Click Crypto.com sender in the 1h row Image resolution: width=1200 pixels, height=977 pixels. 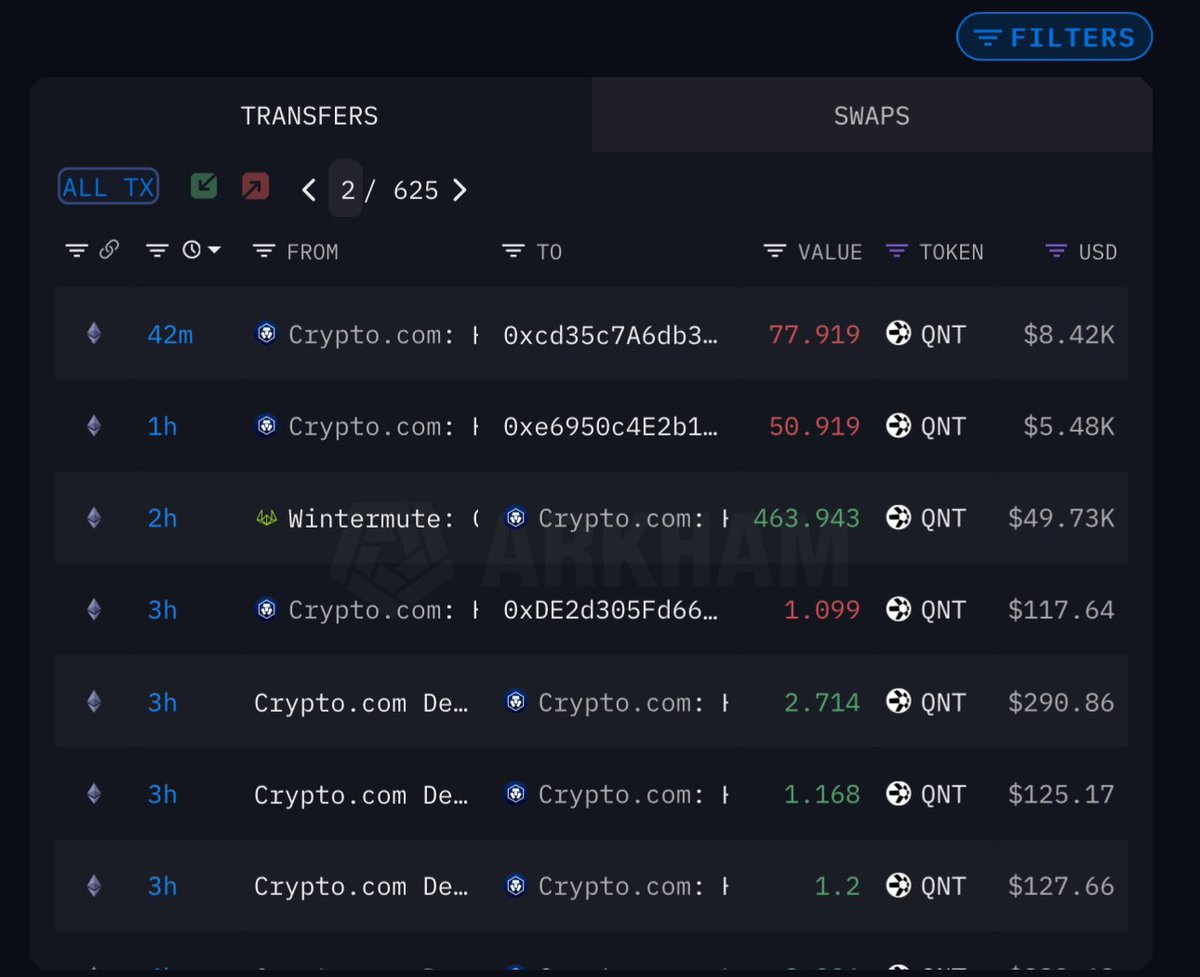click(x=383, y=426)
